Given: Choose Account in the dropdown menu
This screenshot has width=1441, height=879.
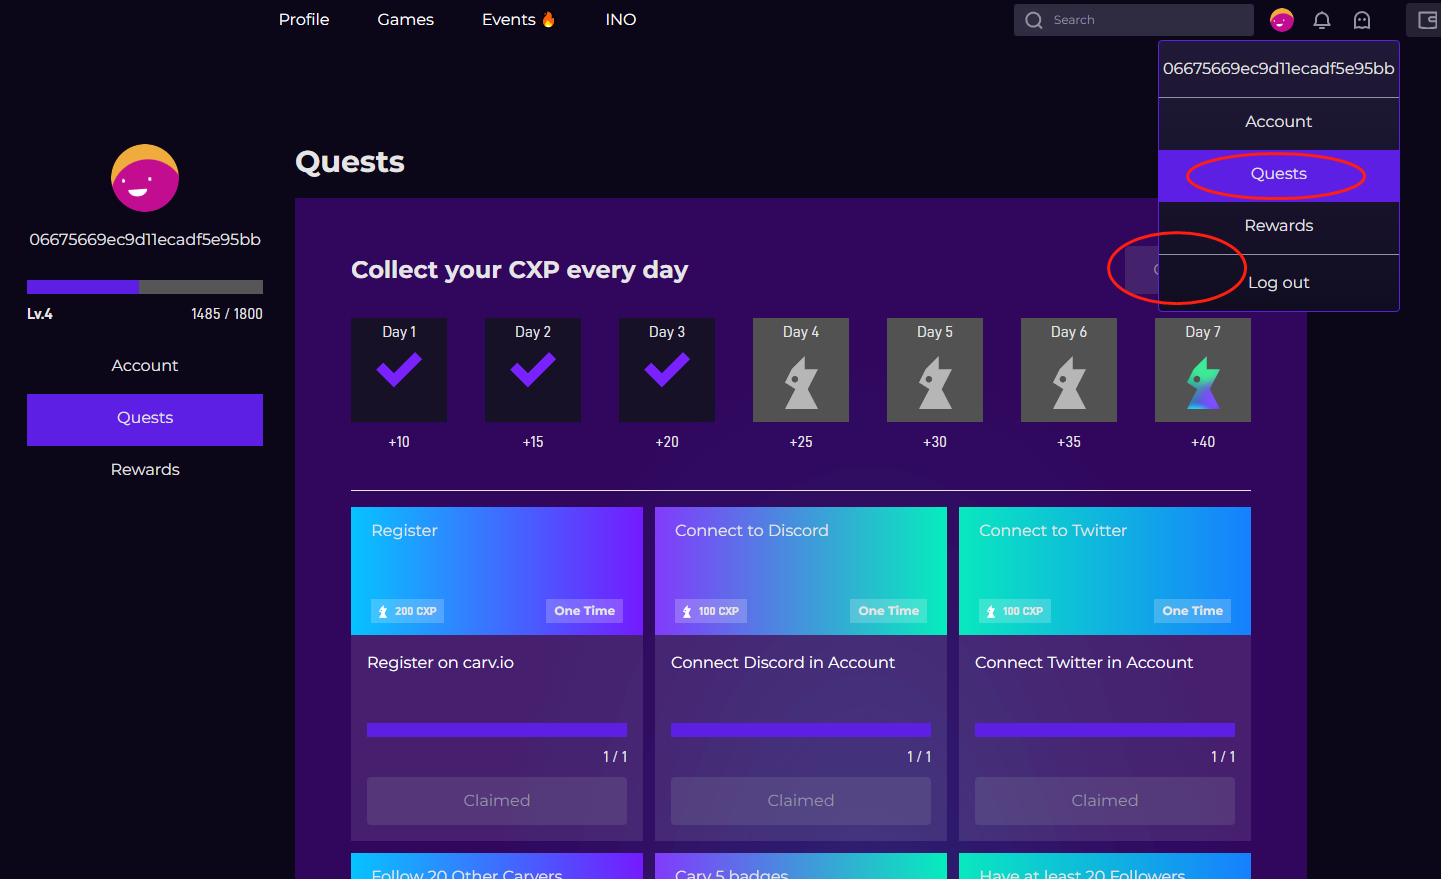Looking at the screenshot, I should (x=1278, y=122).
